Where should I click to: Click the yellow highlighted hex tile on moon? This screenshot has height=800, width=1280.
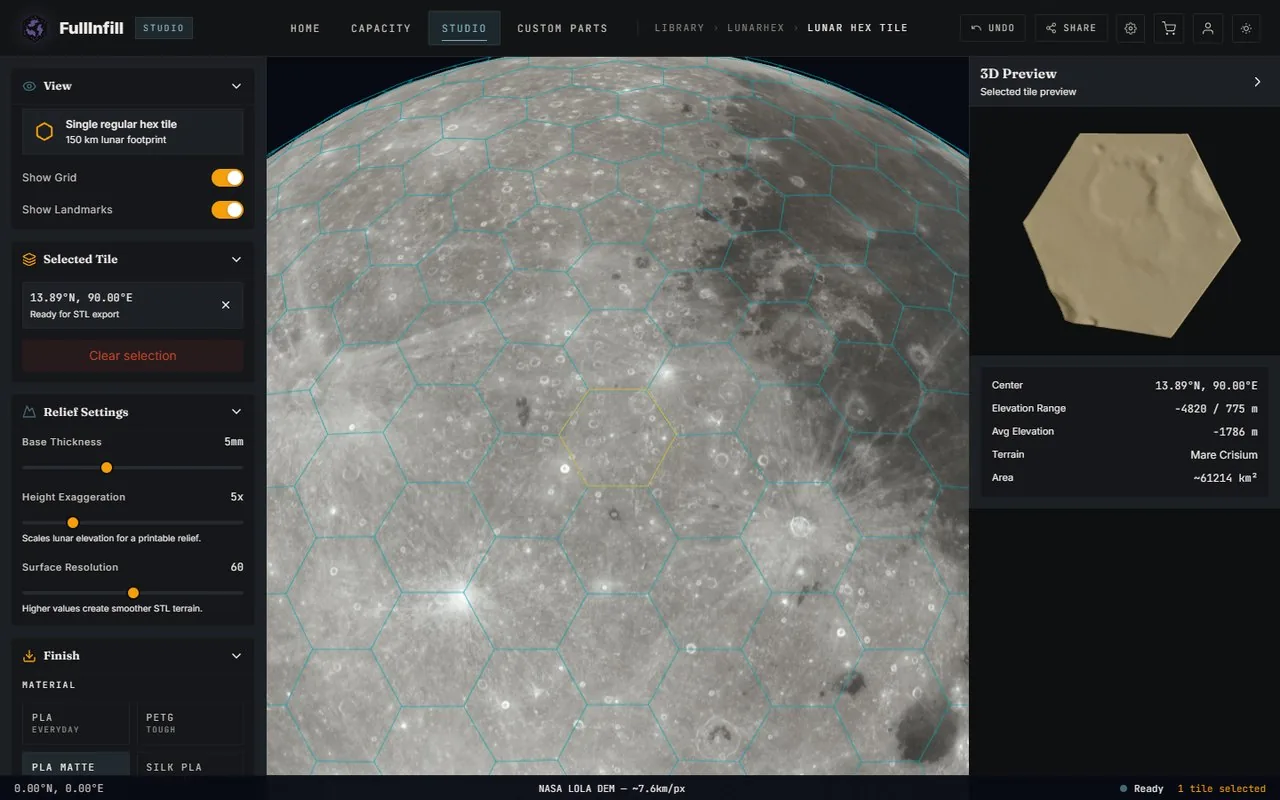tap(617, 438)
